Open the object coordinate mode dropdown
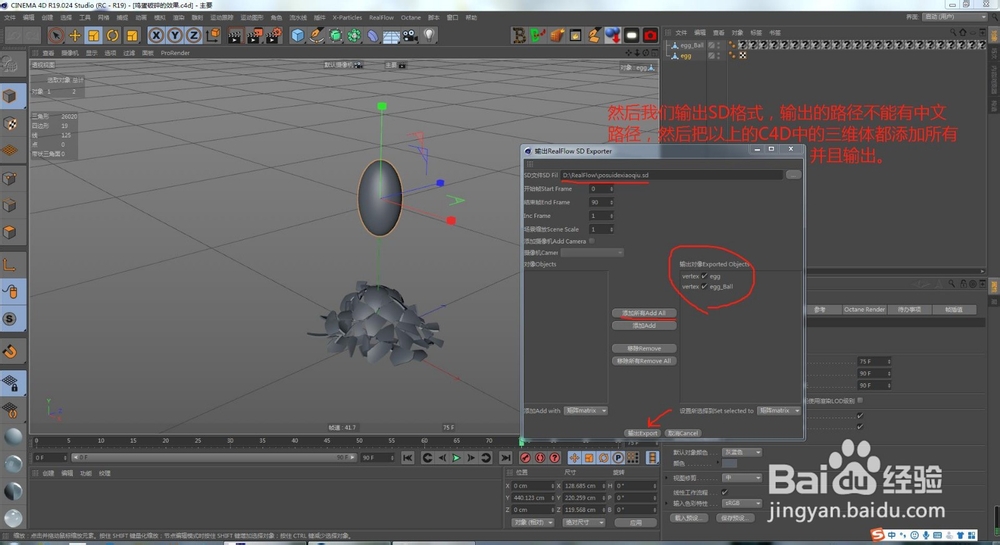The height and width of the screenshot is (545, 1000). pos(533,522)
